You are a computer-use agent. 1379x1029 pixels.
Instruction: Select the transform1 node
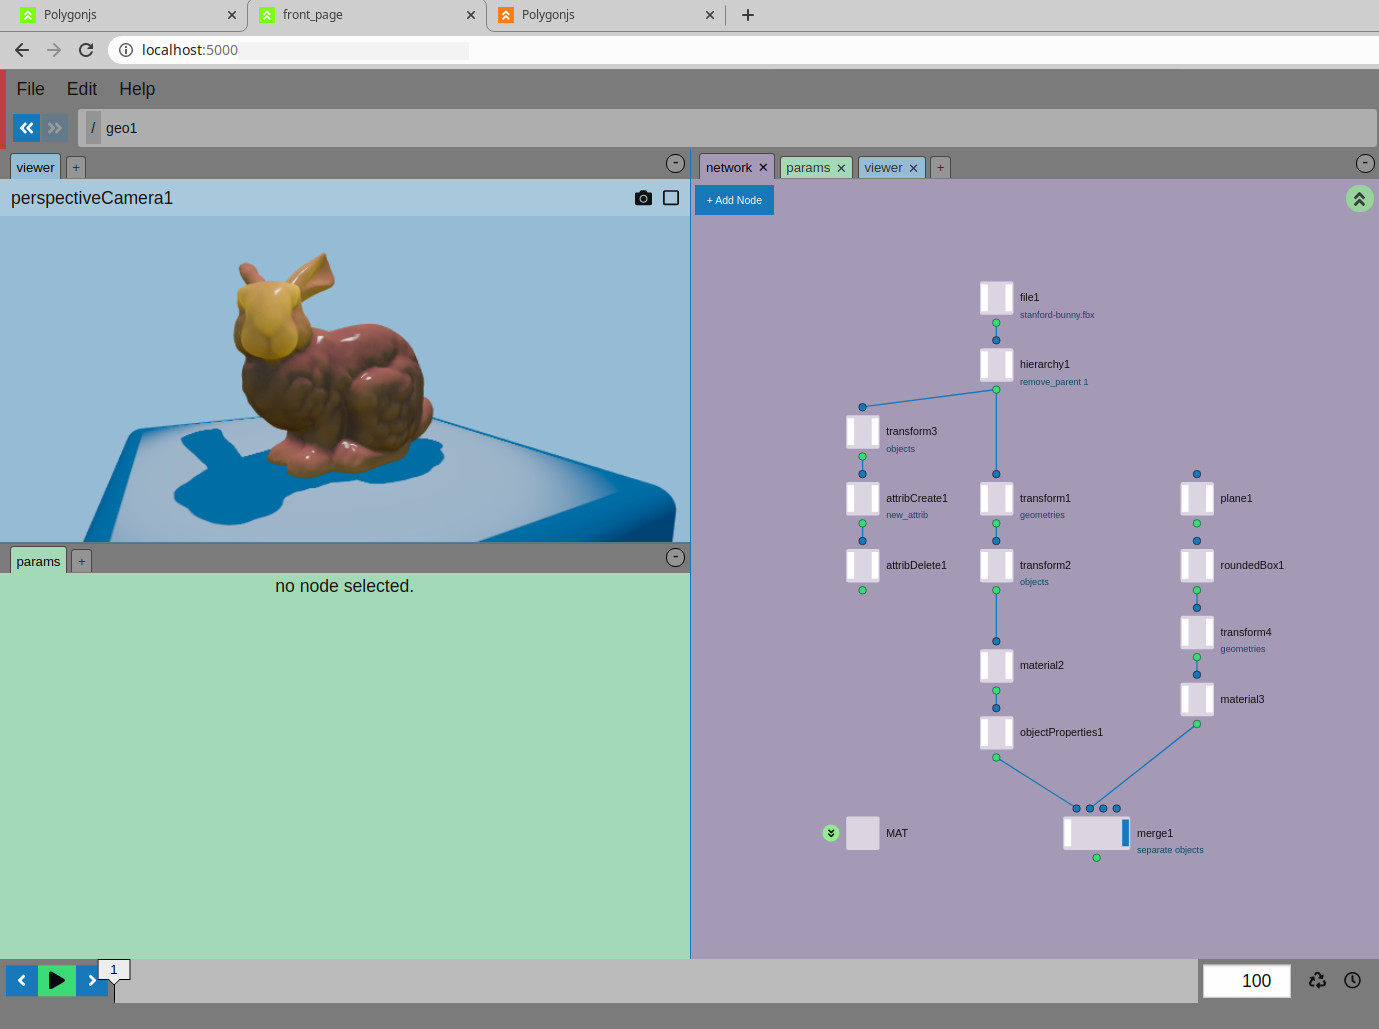[x=996, y=499]
